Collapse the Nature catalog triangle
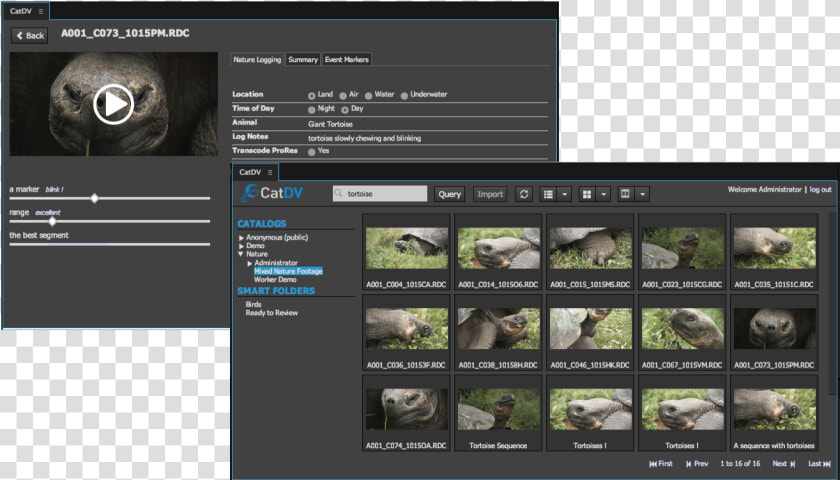Screen dimensions: 840x480 coord(241,254)
